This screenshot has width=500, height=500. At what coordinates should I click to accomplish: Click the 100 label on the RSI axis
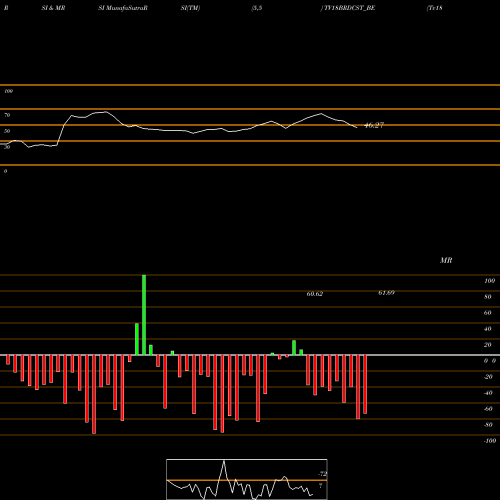(8, 91)
